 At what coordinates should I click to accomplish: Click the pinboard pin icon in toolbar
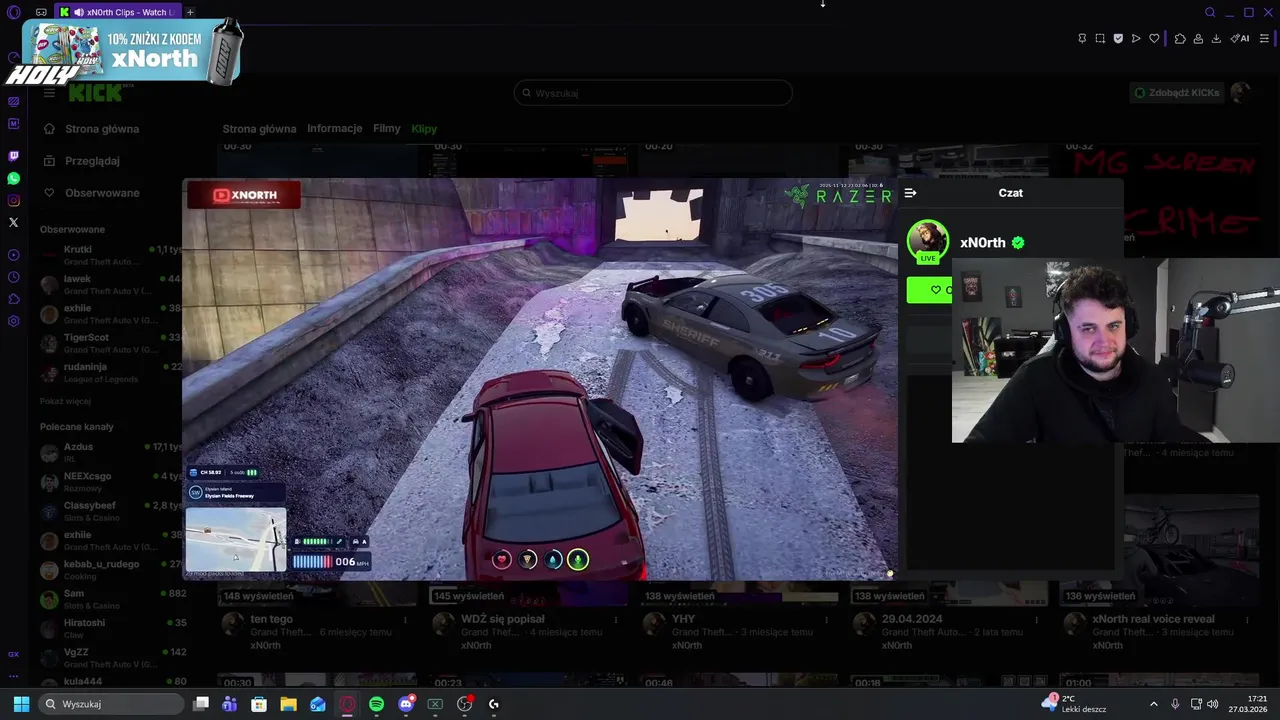click(x=1082, y=39)
